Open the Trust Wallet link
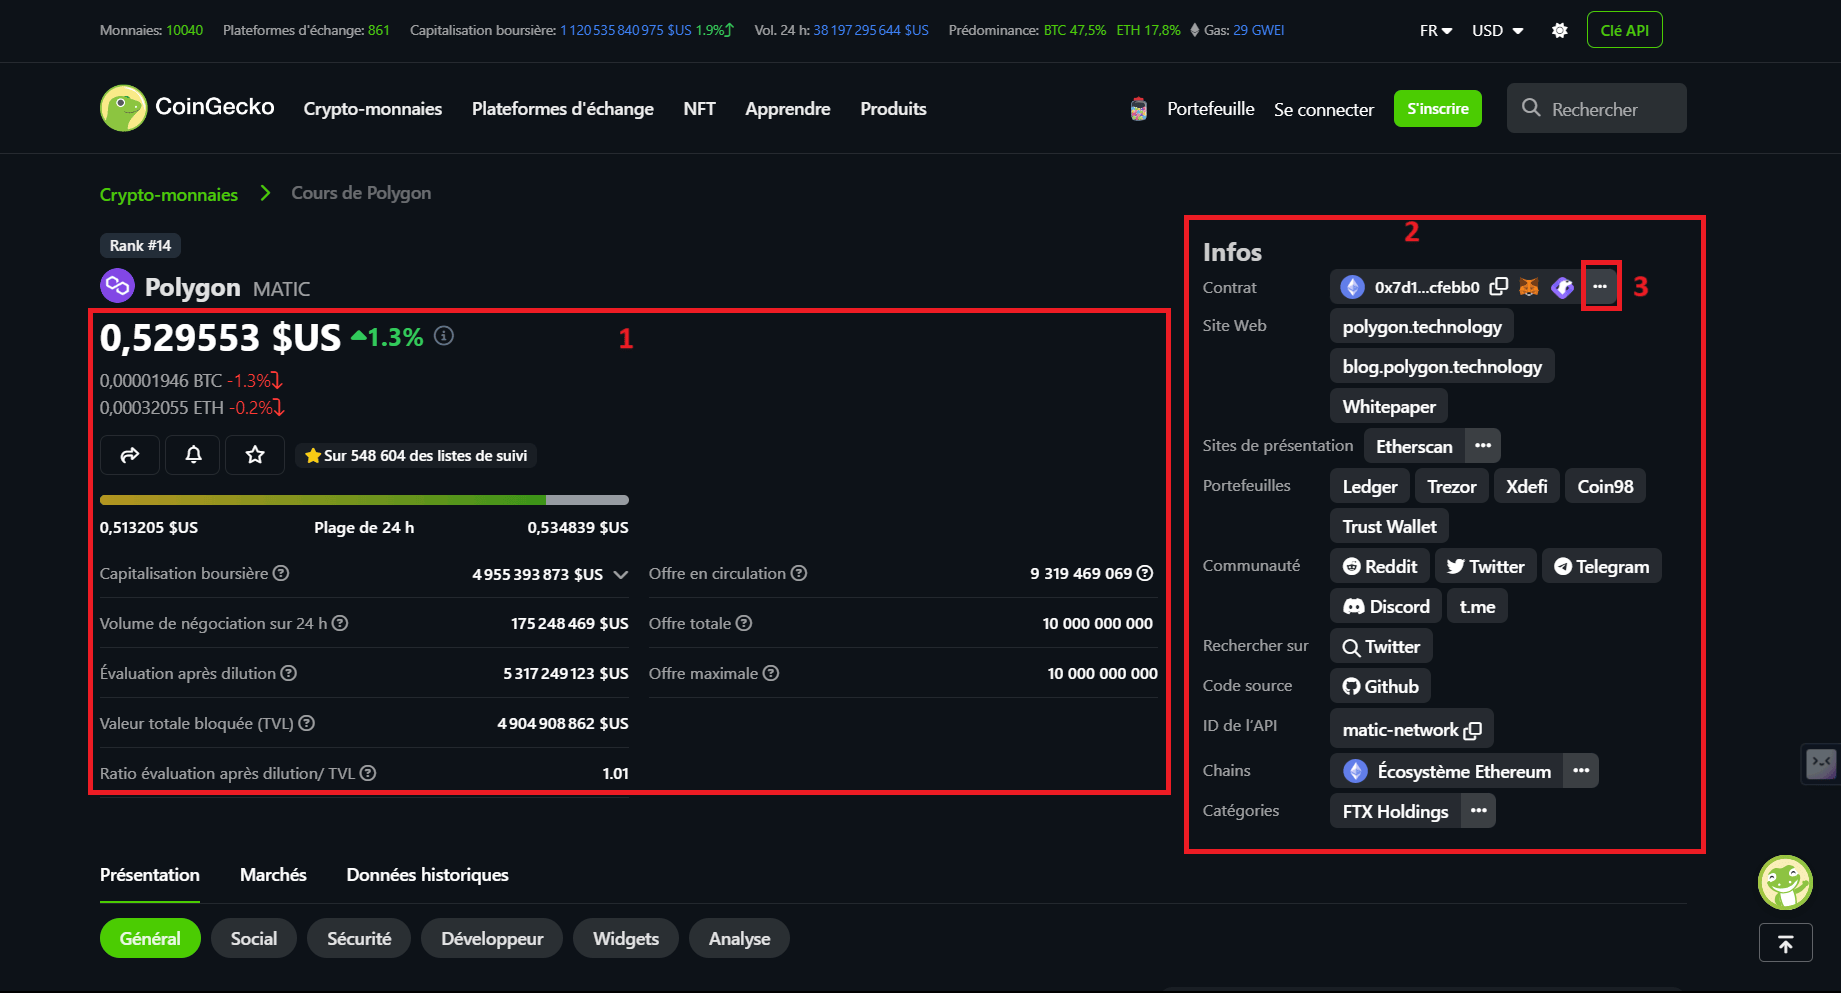 (x=1389, y=526)
